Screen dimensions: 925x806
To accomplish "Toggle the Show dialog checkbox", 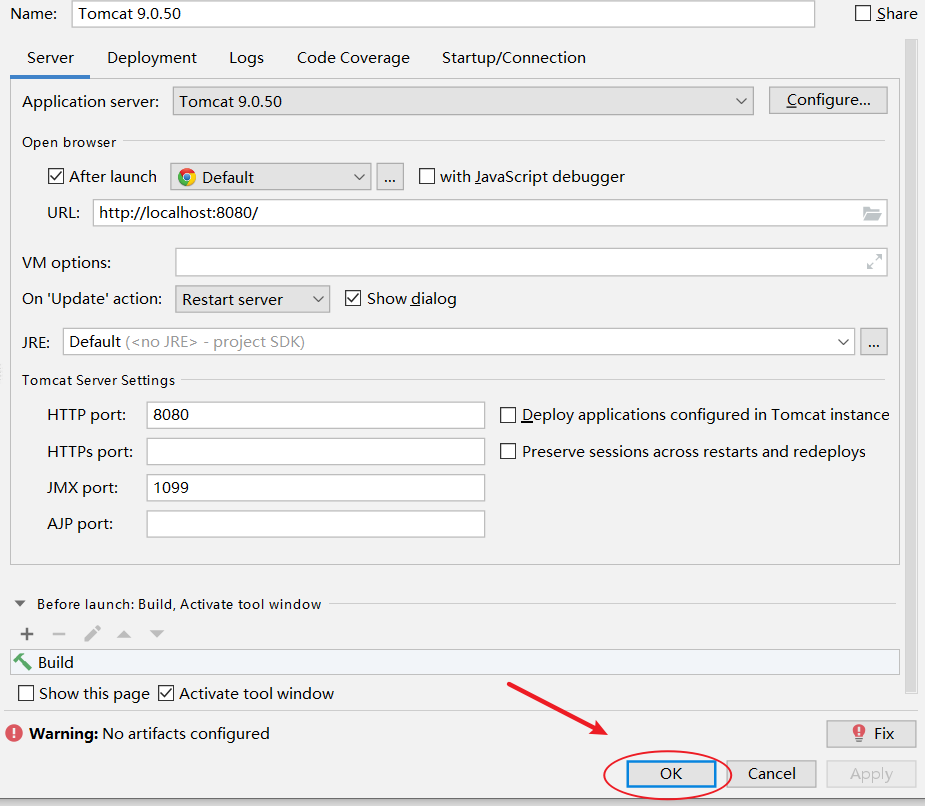I will pos(353,299).
